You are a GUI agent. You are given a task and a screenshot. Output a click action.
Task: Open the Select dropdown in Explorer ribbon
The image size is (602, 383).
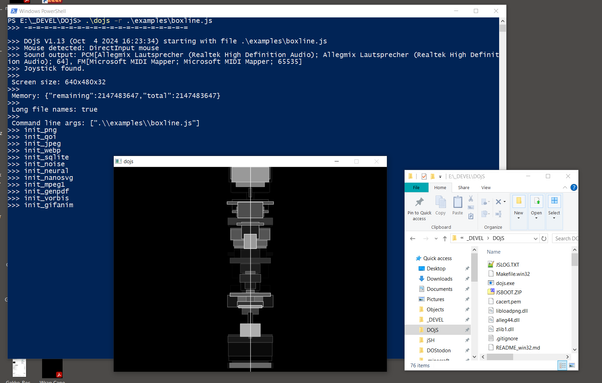pos(554,208)
